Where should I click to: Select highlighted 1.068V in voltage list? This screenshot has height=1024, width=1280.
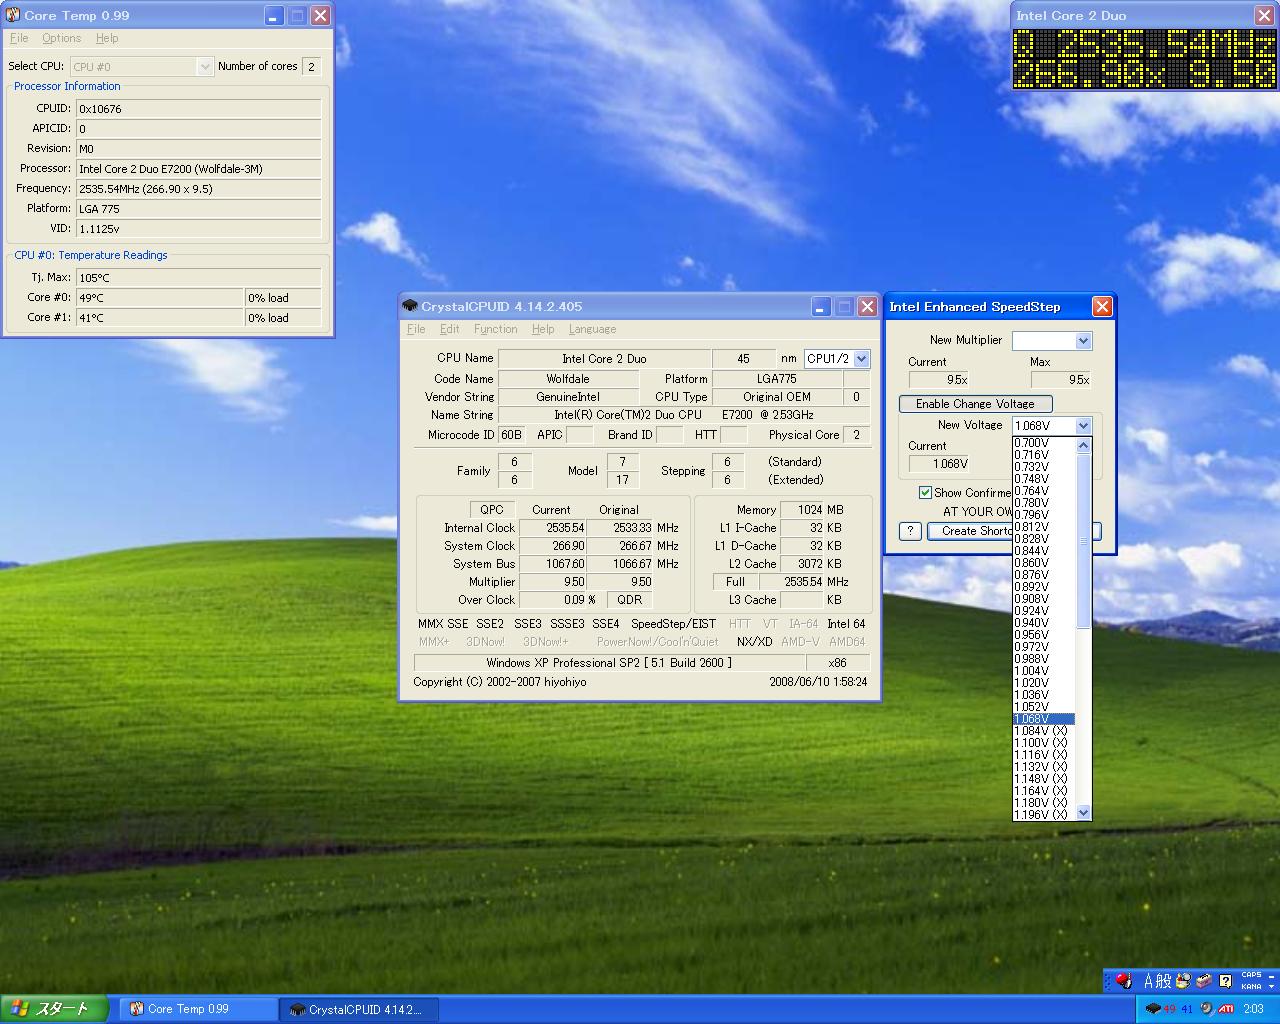pos(1044,719)
